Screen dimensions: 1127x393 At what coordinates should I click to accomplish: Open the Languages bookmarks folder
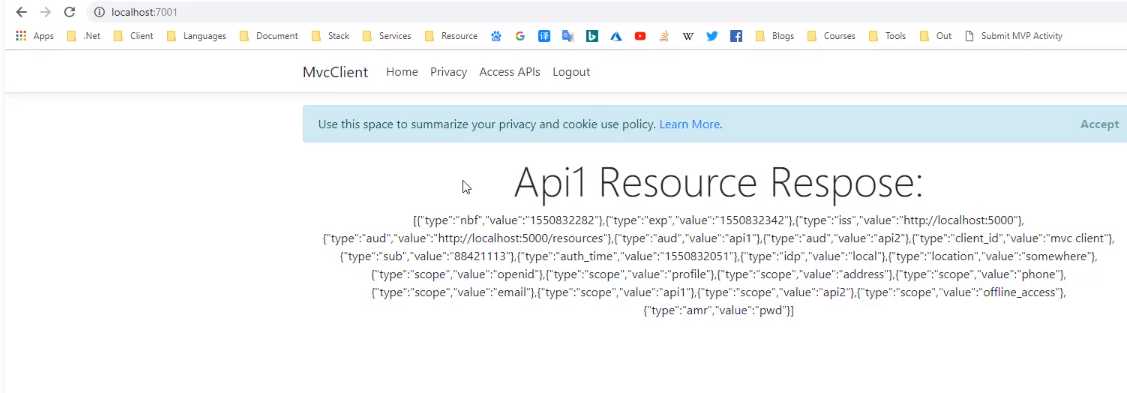tap(196, 36)
